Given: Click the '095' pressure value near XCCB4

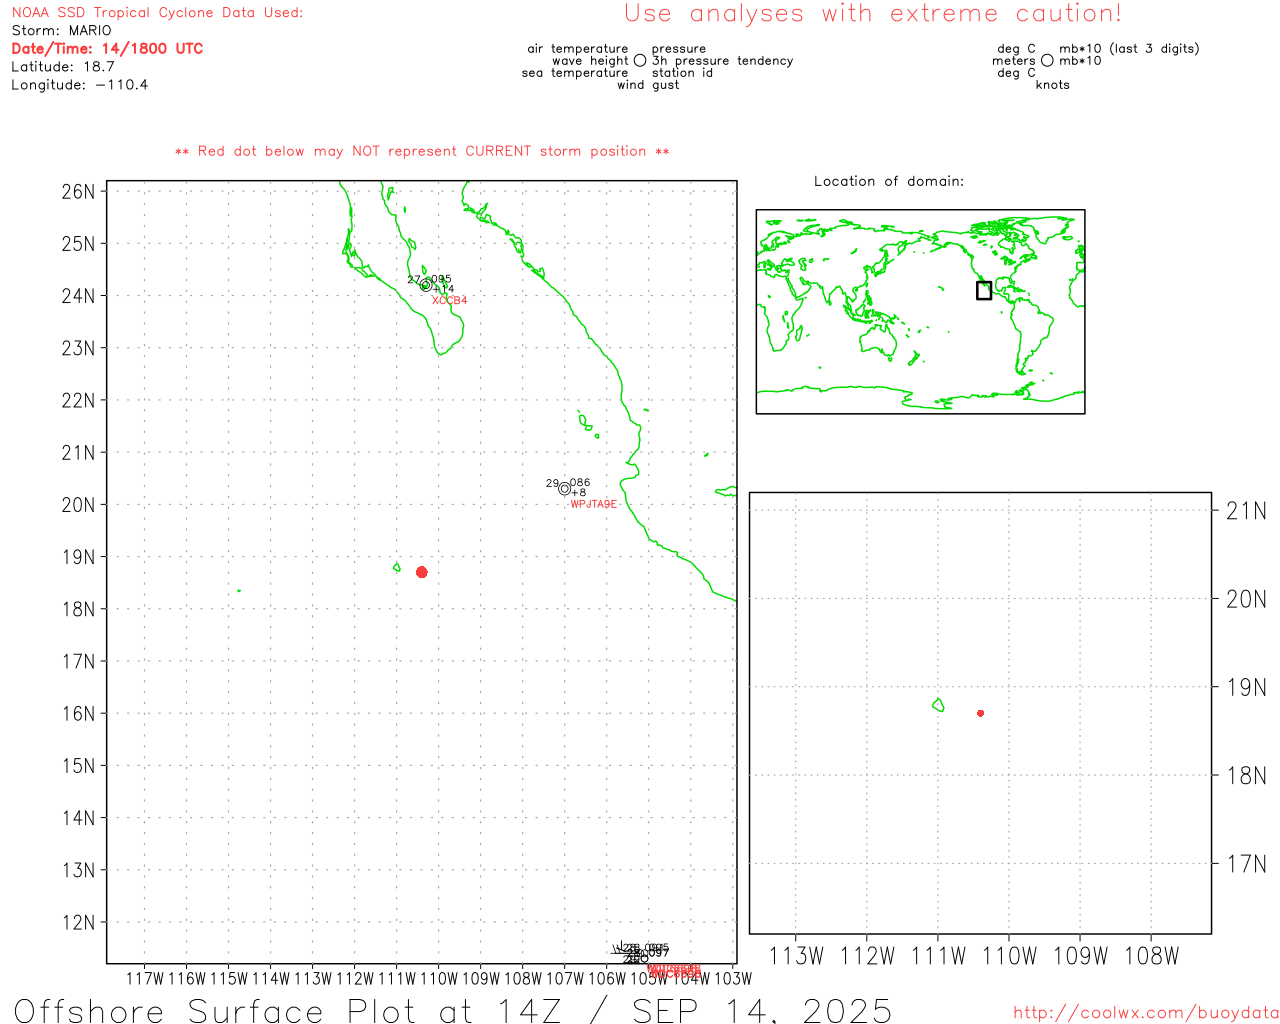Looking at the screenshot, I should [441, 280].
